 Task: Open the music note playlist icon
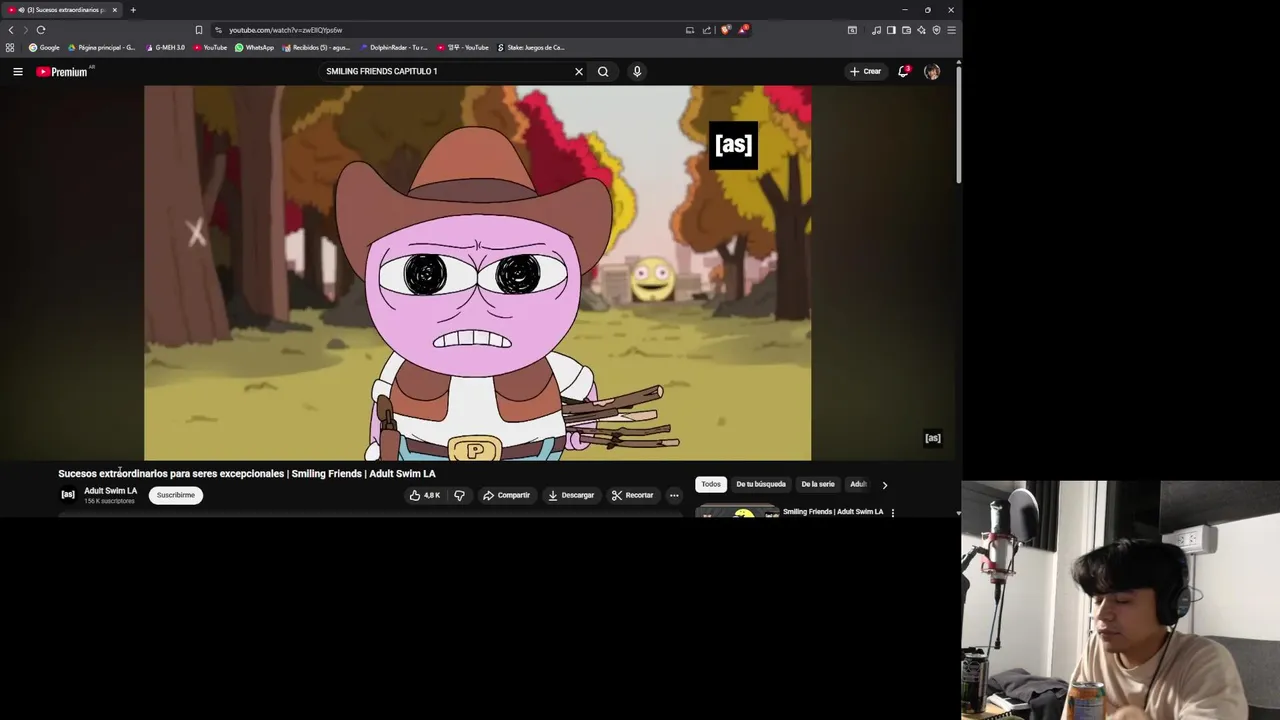[x=877, y=30]
